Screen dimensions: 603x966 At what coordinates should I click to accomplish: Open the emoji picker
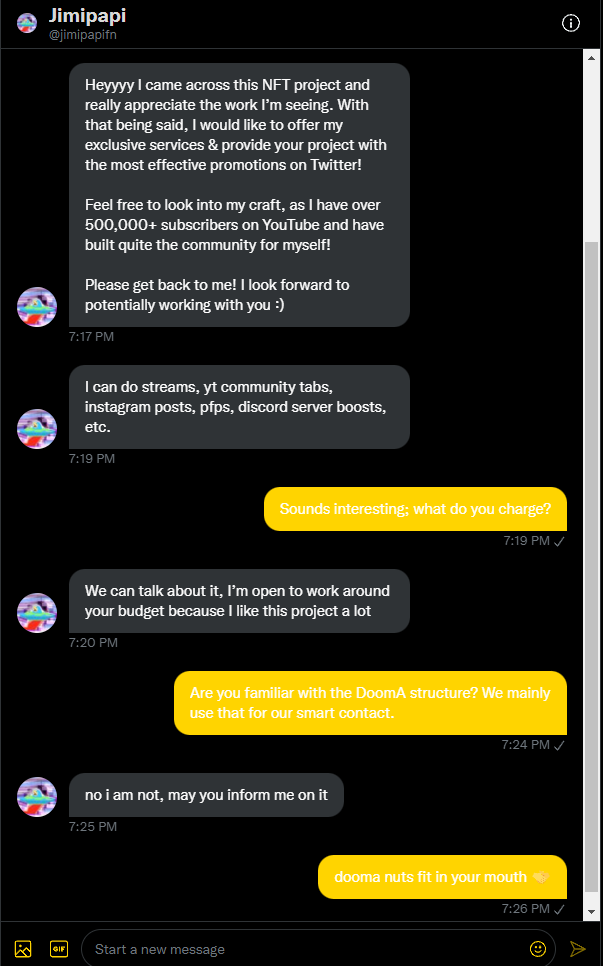point(538,948)
